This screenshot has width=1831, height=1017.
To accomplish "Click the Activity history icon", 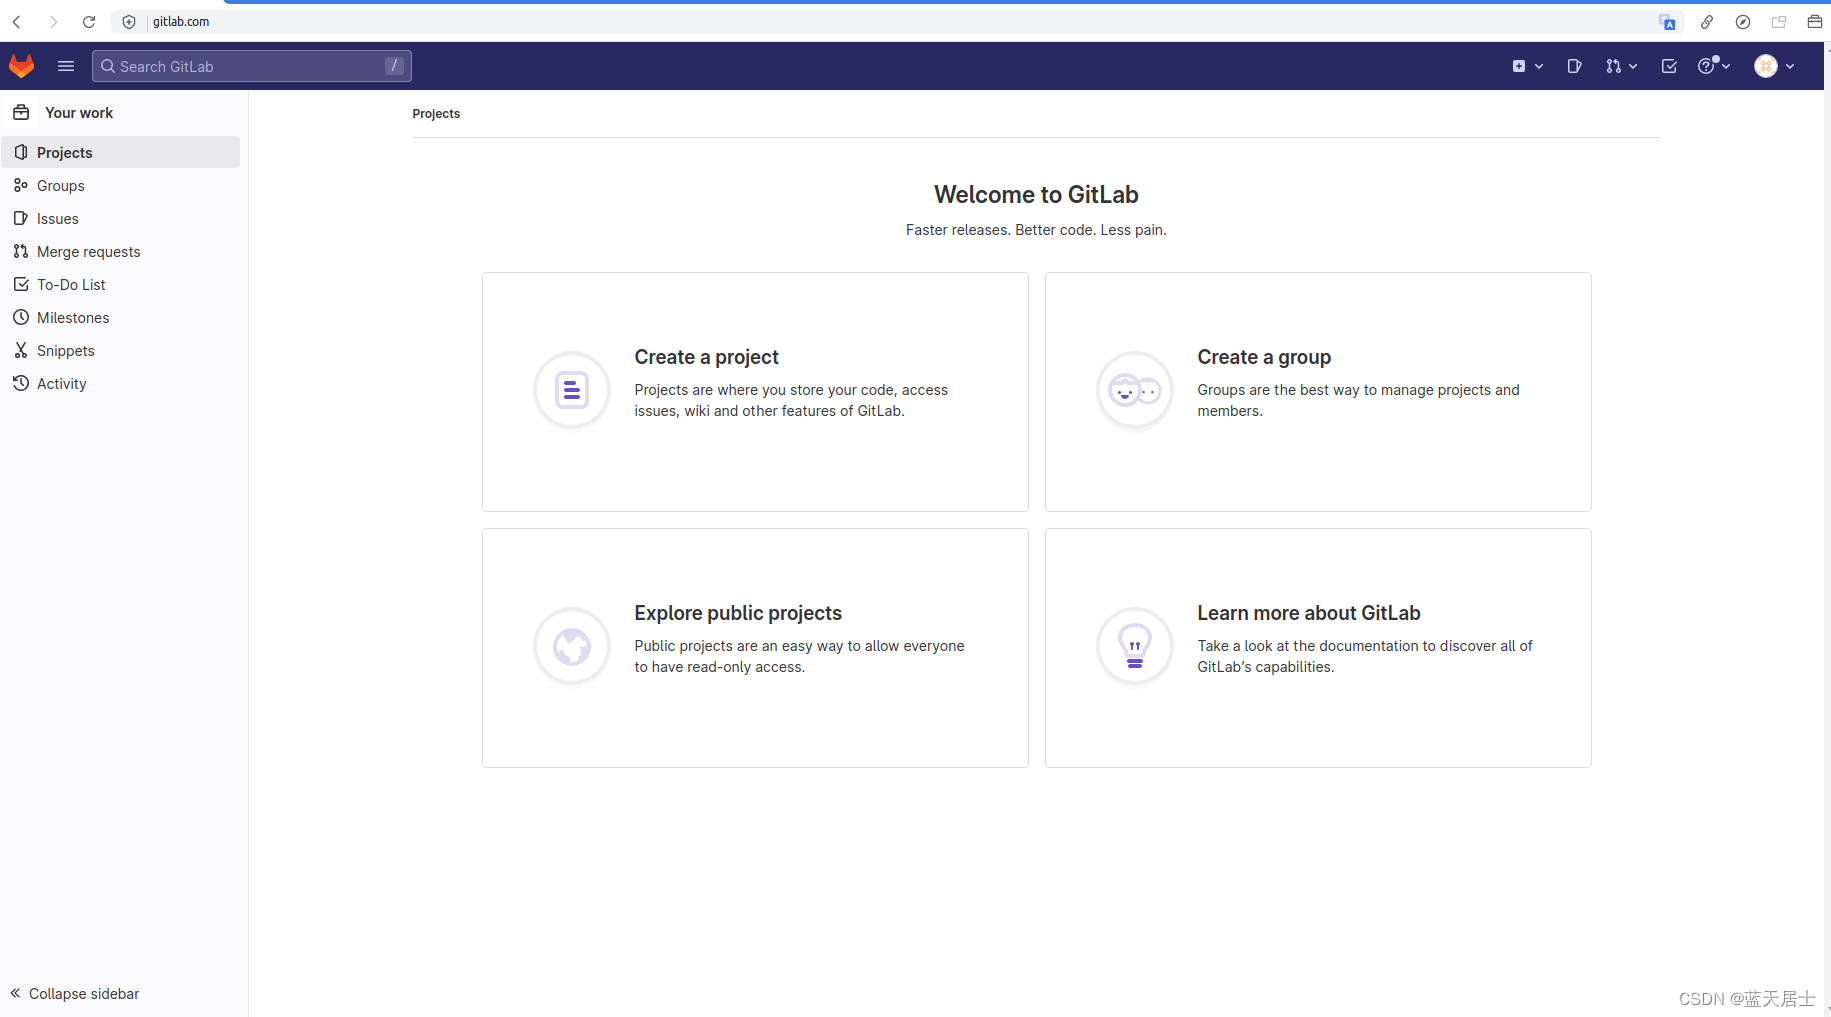I will click(20, 383).
